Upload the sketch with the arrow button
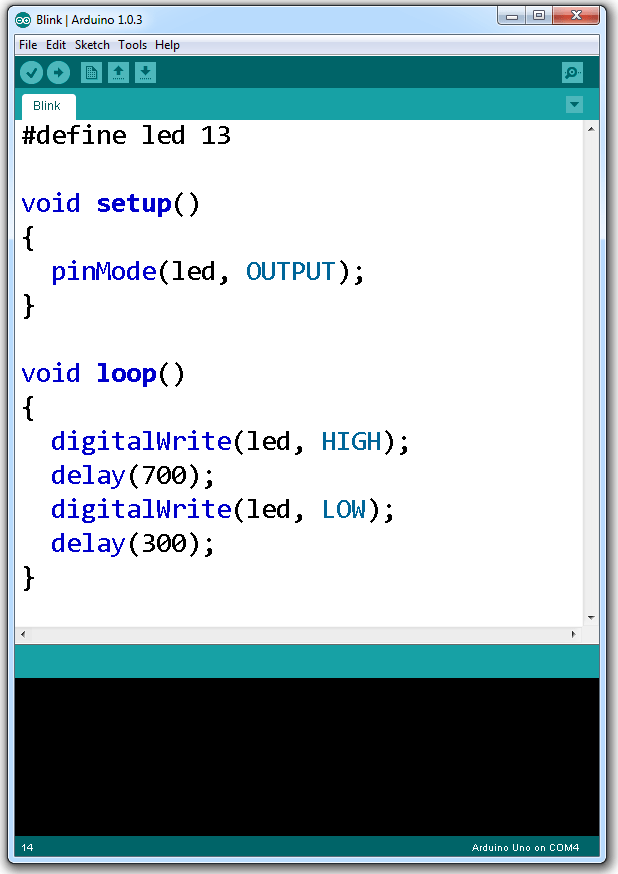The width and height of the screenshot is (618, 874). tap(59, 72)
